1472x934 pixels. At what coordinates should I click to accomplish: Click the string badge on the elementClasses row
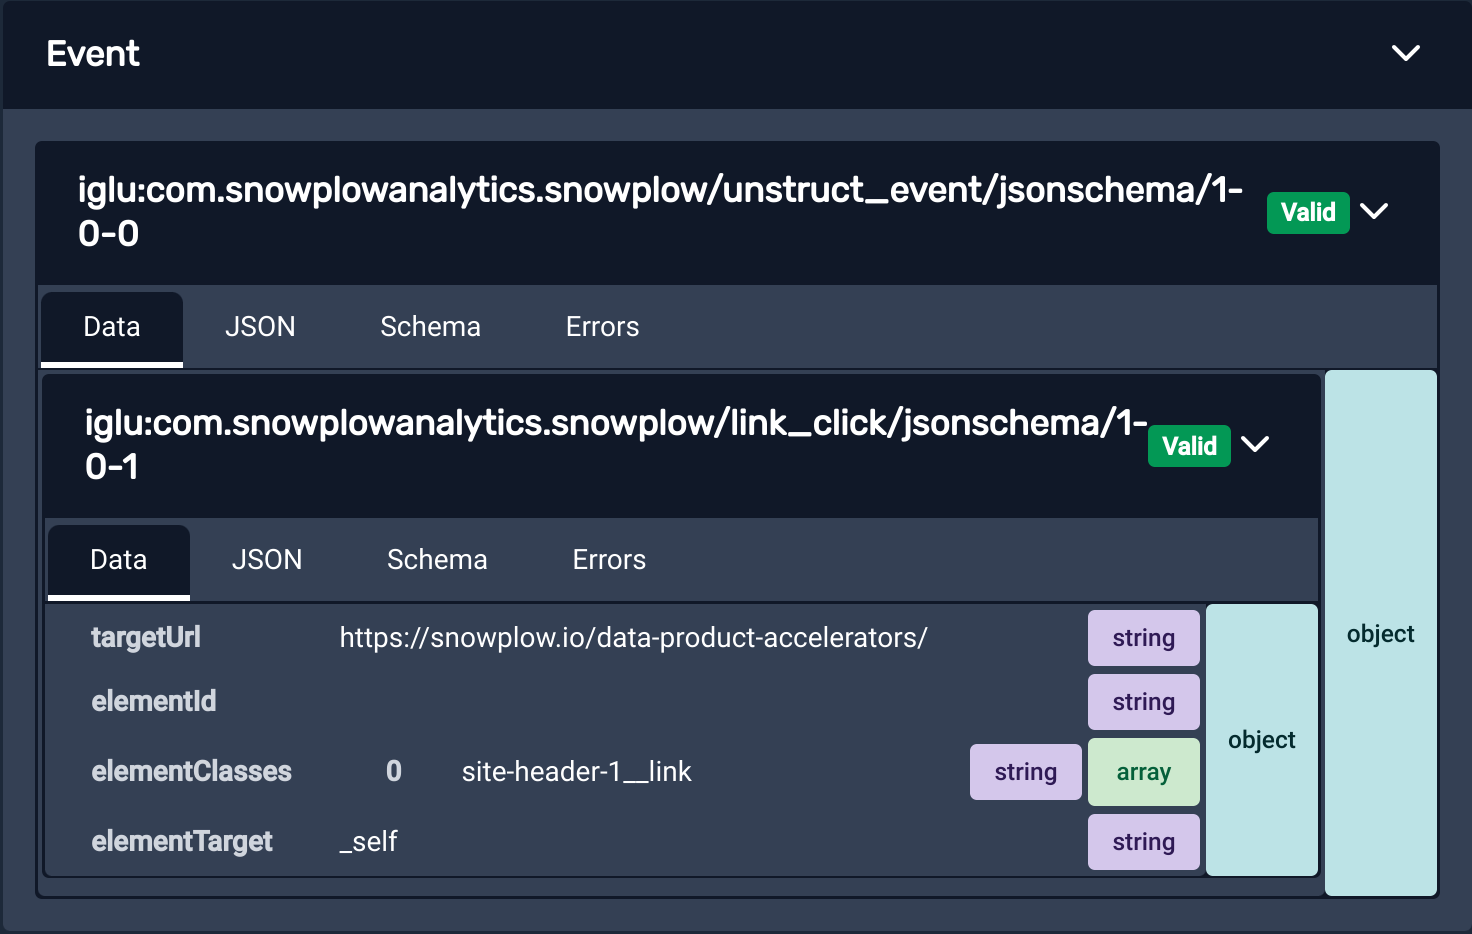tap(1025, 771)
